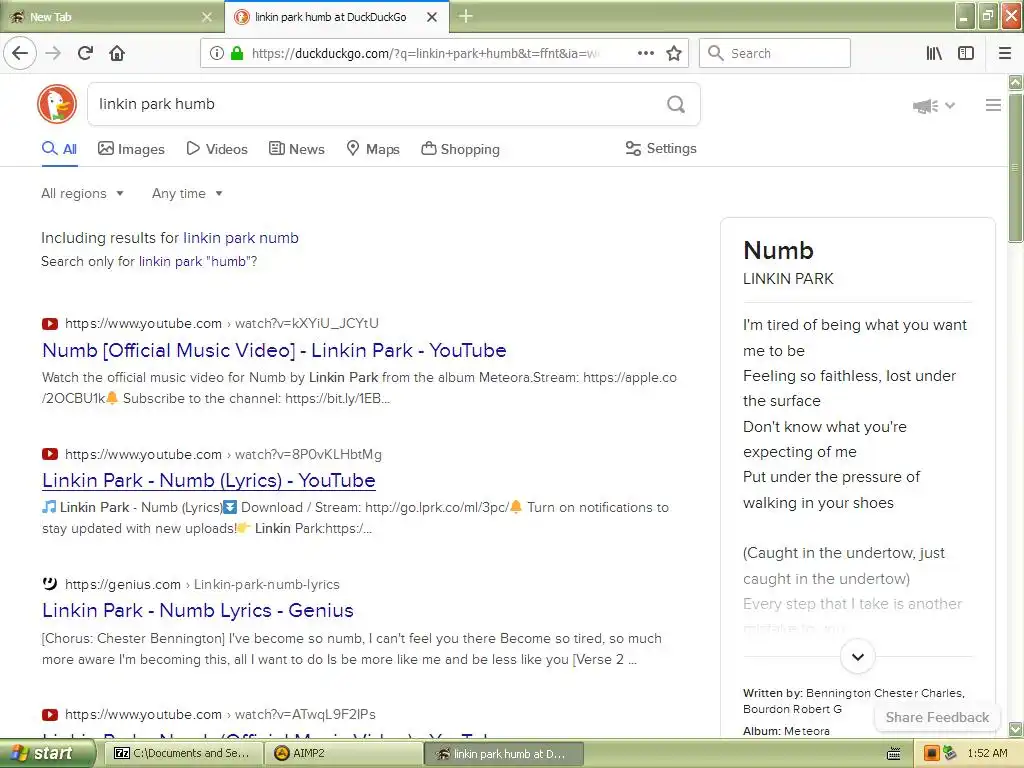1024x768 pixels.
Task: Open the megaphone spread-the-word dropdown
Action: click(934, 105)
